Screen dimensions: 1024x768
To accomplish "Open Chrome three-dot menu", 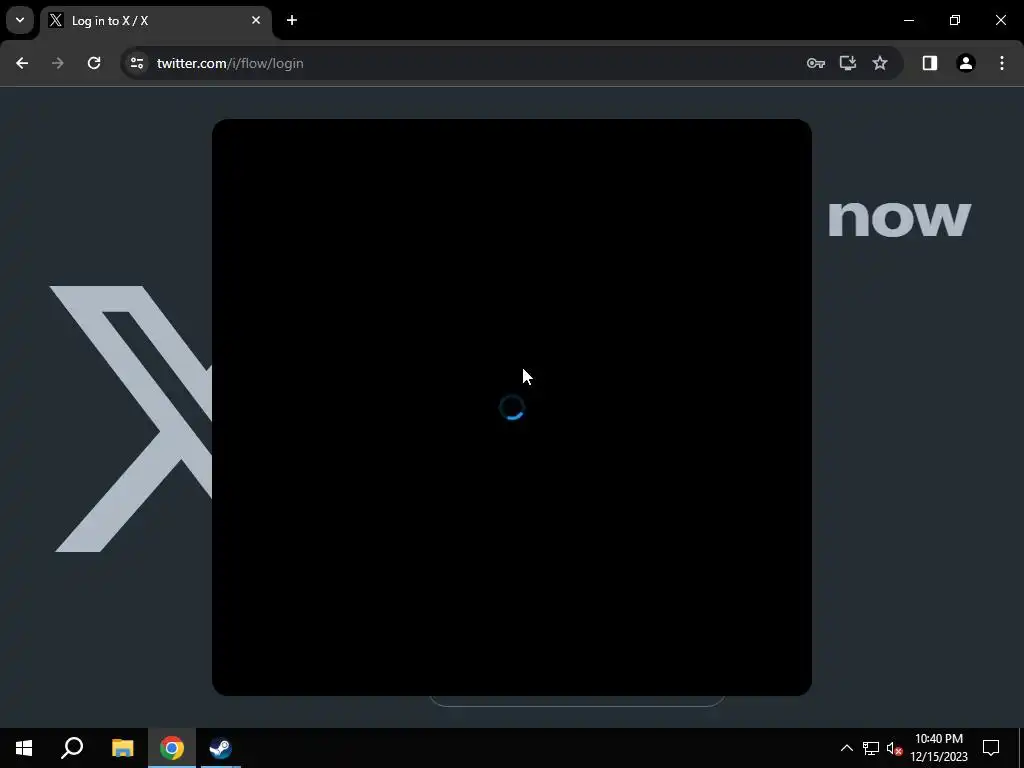I will pos(1002,63).
